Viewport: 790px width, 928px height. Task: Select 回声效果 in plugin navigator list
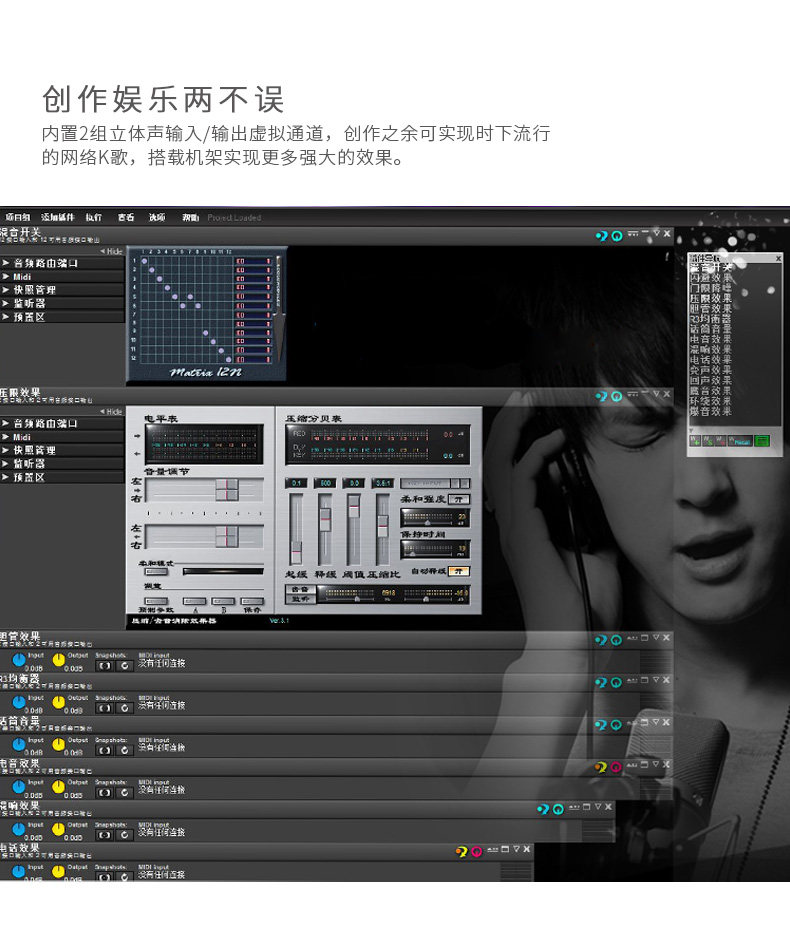click(711, 380)
